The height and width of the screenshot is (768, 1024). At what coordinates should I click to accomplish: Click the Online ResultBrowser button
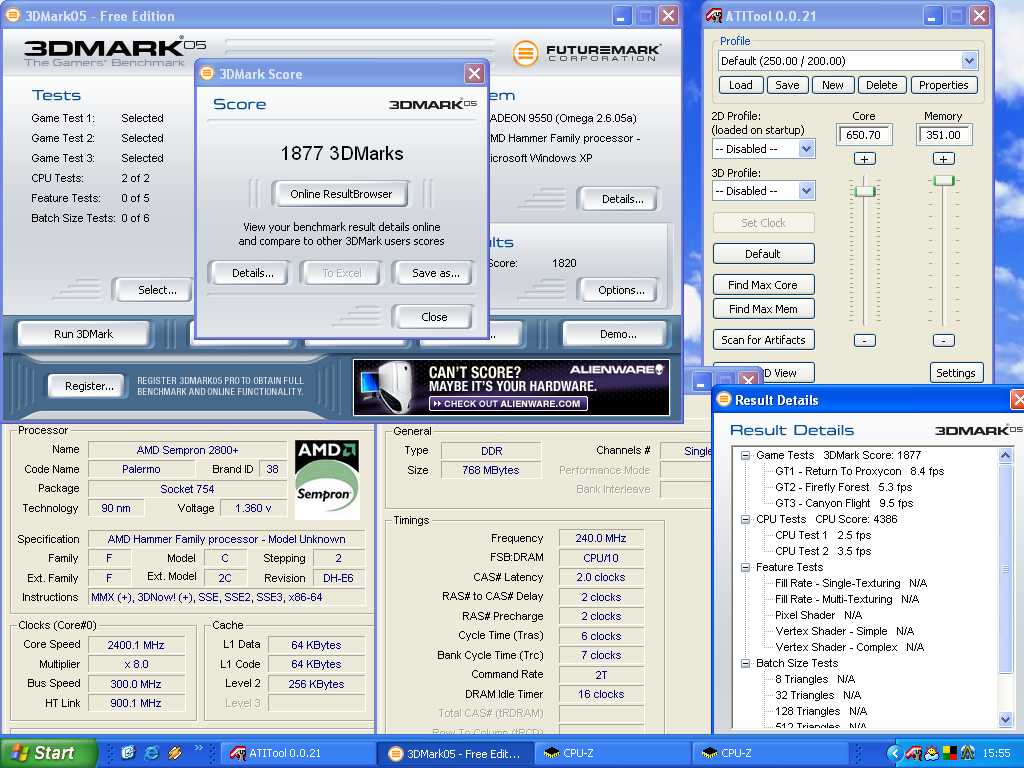(x=341, y=194)
